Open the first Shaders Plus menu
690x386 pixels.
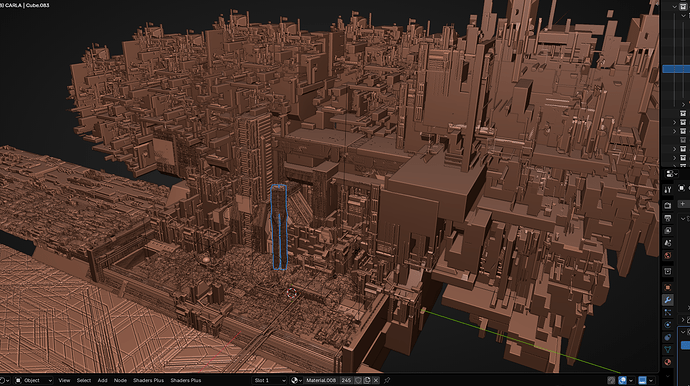pos(148,380)
